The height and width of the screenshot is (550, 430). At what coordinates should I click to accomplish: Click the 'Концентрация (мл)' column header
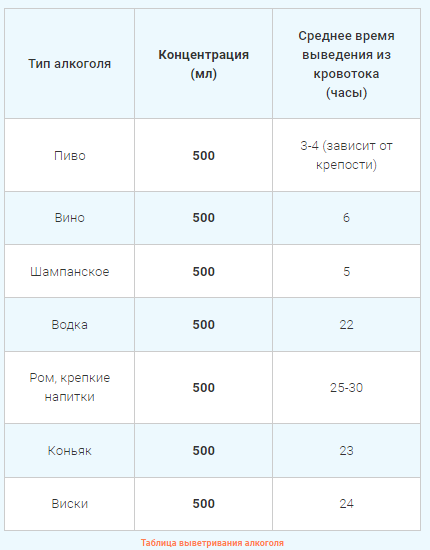tap(203, 64)
